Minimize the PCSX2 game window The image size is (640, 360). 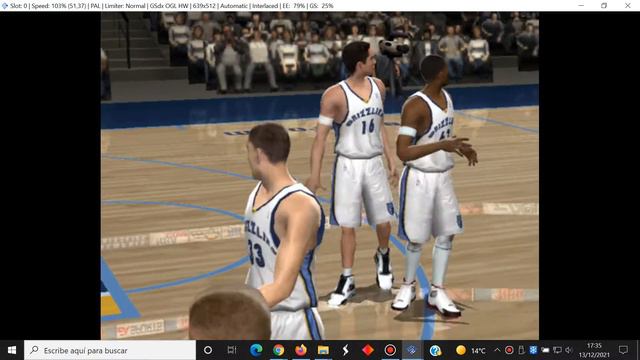coord(581,6)
